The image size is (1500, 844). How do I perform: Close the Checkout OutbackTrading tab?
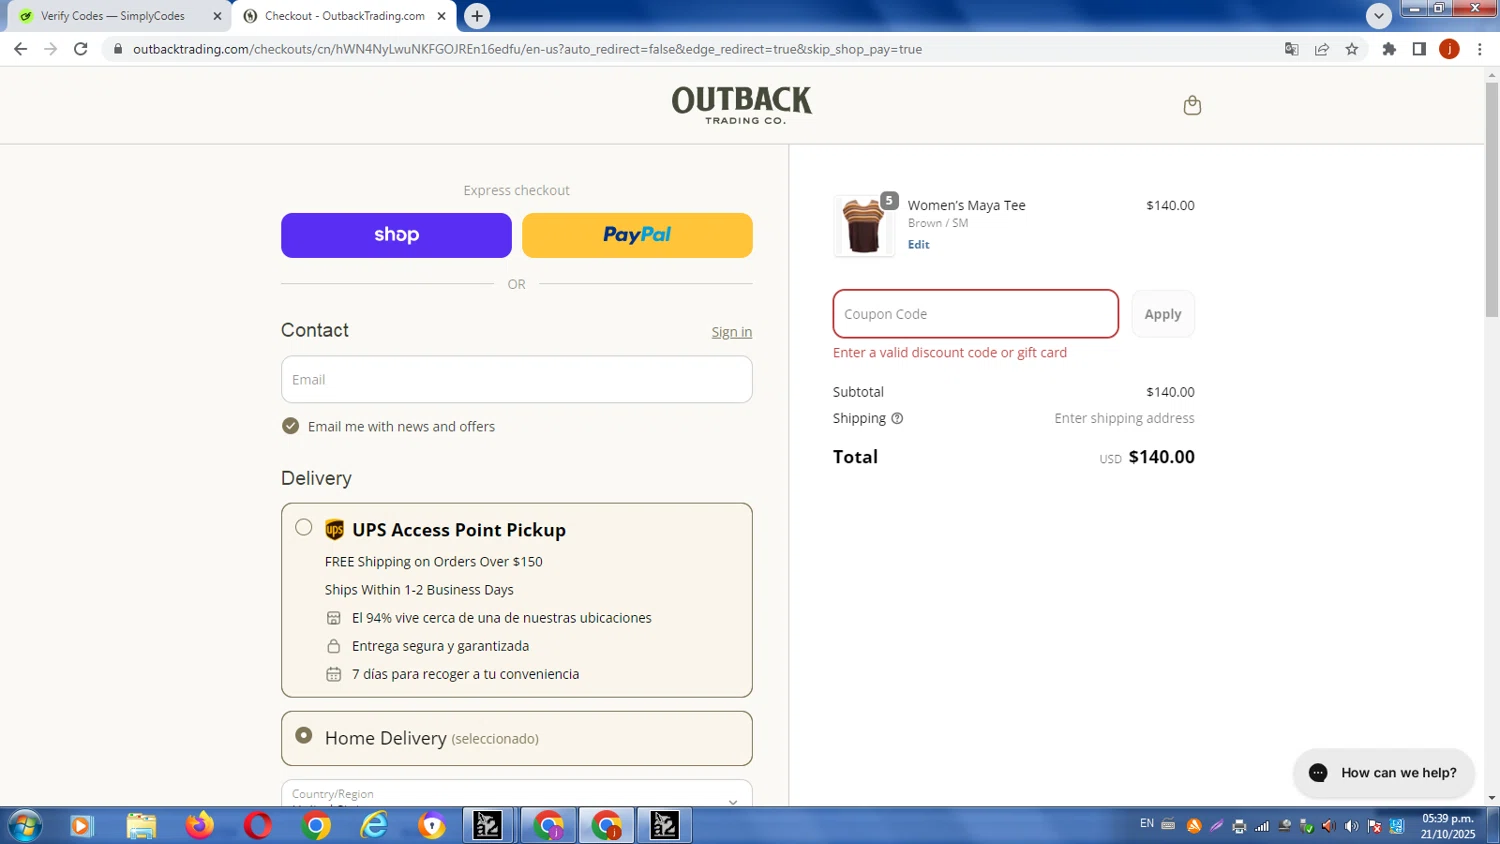click(x=441, y=16)
